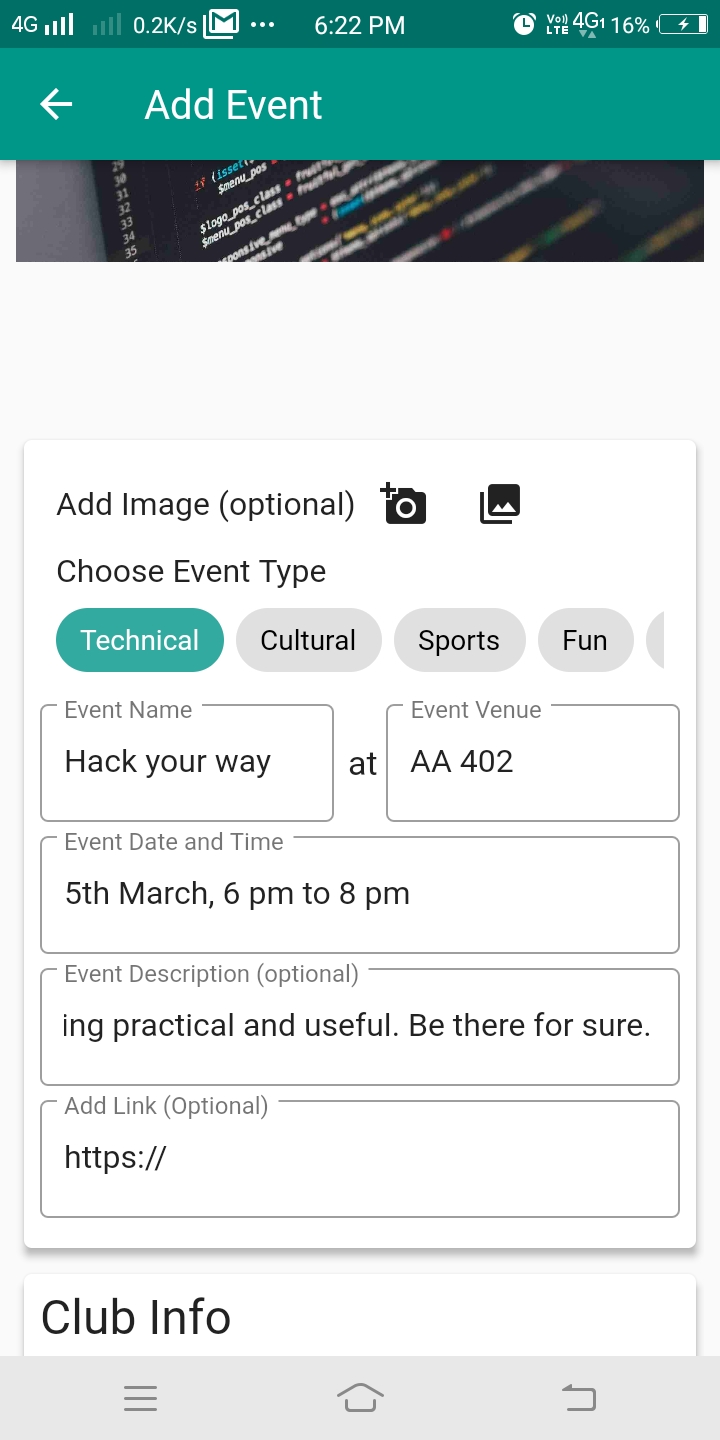Edit the Event Description field
The width and height of the screenshot is (720, 1440).
(x=360, y=1027)
